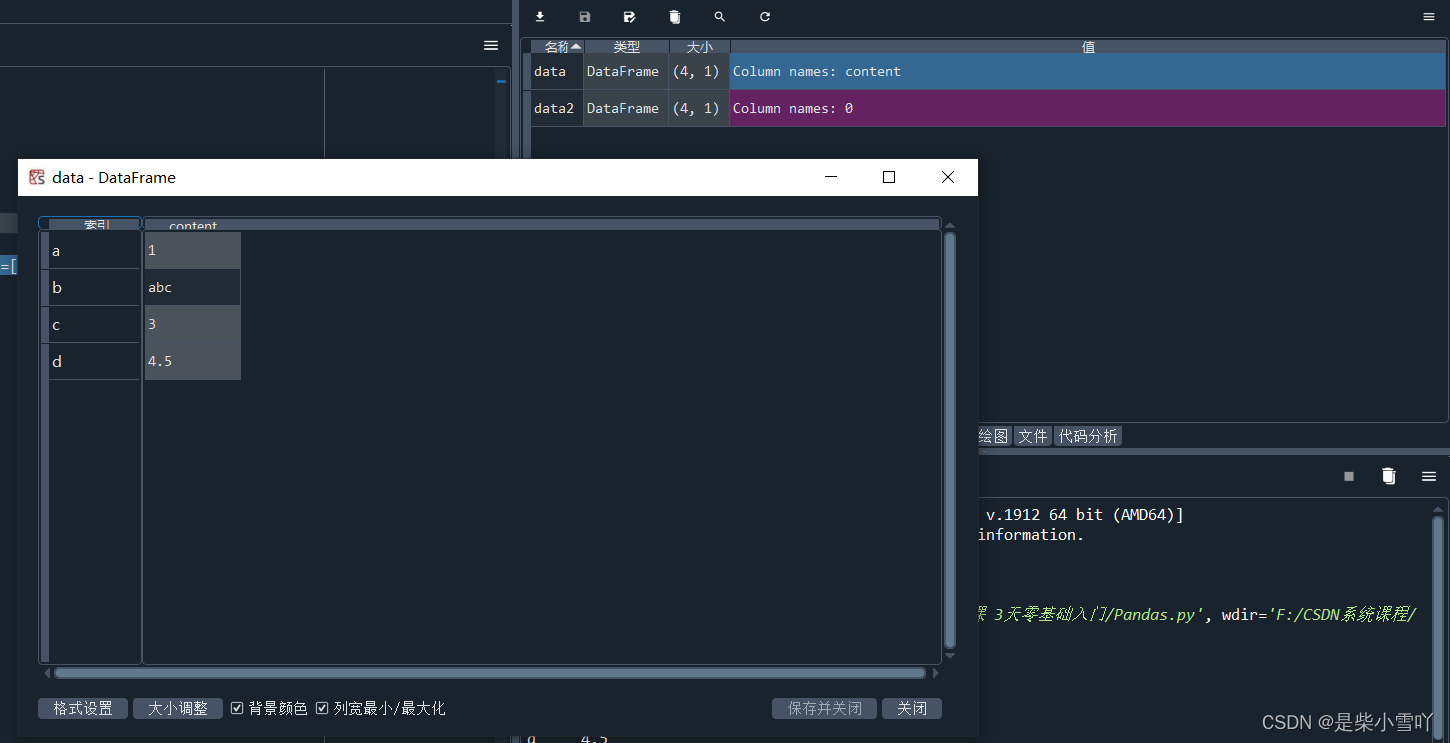Click the search variable names magnifier icon
The width and height of the screenshot is (1450, 743).
[x=719, y=16]
